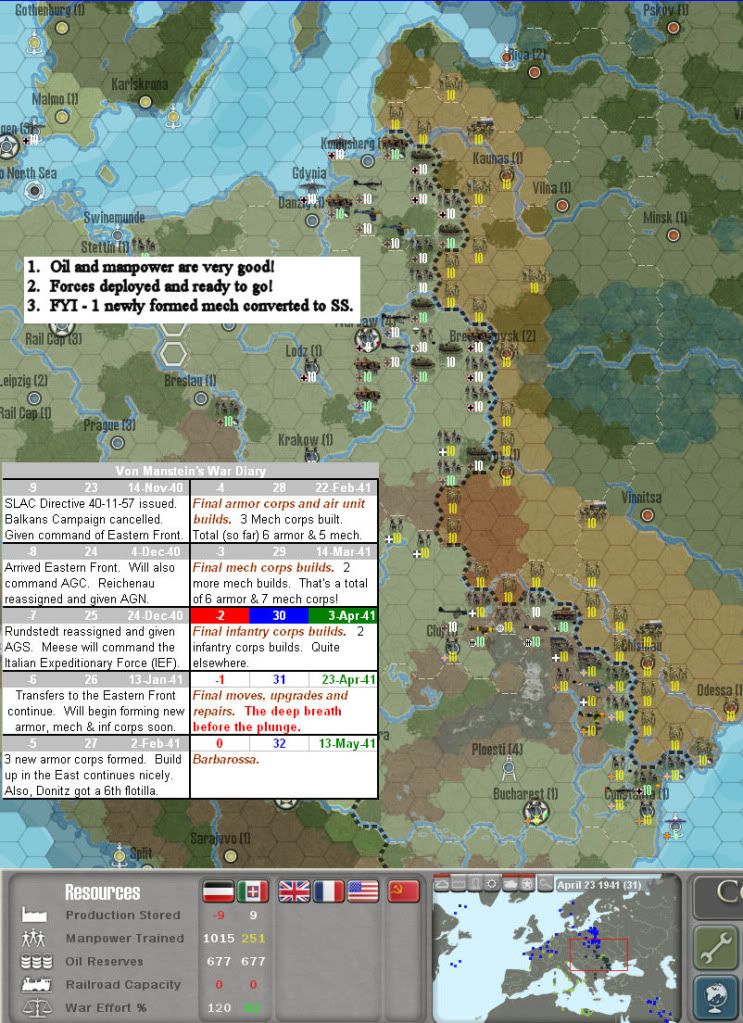Image resolution: width=743 pixels, height=1023 pixels.
Task: Select the Leipzig city marker
Action: (x=35, y=398)
